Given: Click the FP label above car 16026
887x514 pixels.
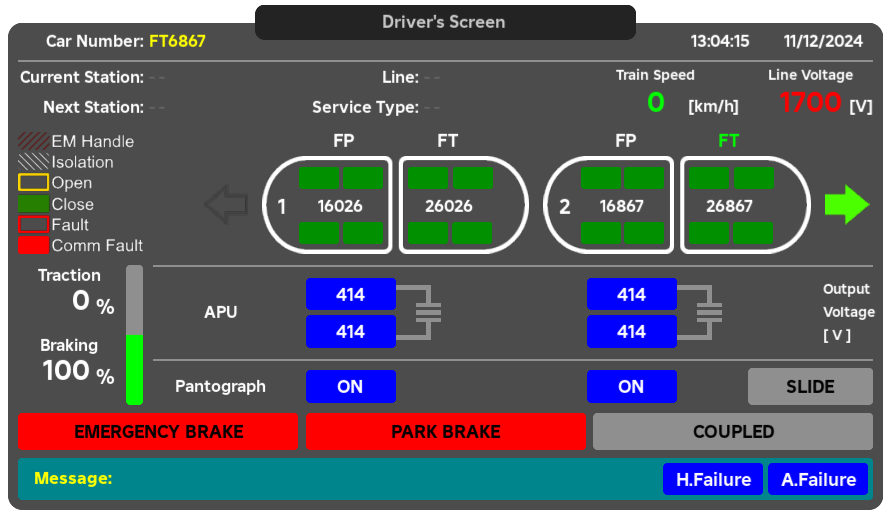Looking at the screenshot, I should pyautogui.click(x=343, y=140).
